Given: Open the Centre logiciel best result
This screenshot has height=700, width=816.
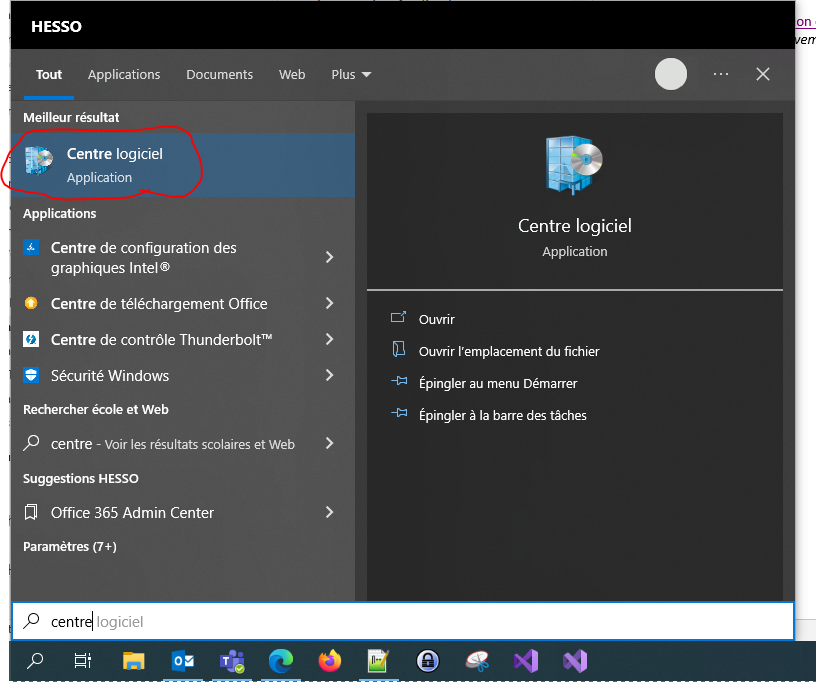Looking at the screenshot, I should pos(183,164).
